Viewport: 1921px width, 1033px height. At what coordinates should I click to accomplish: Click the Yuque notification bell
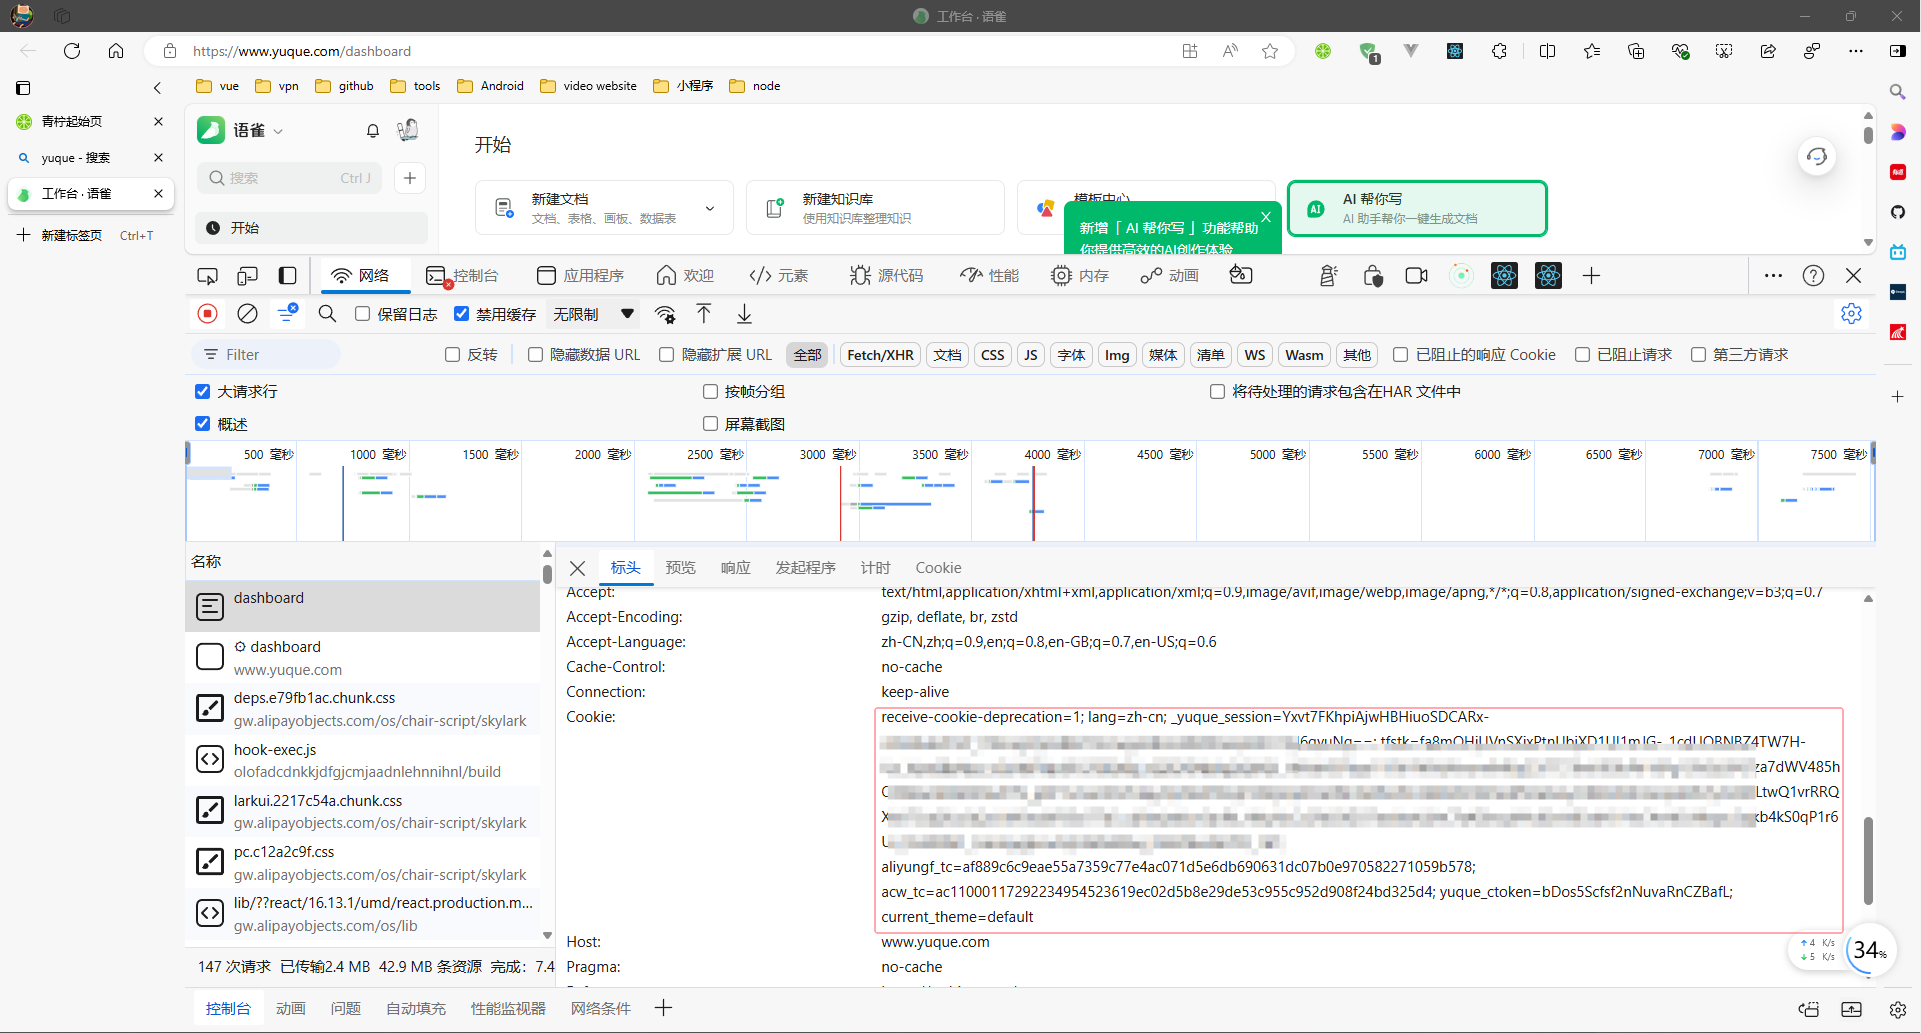pos(373,131)
